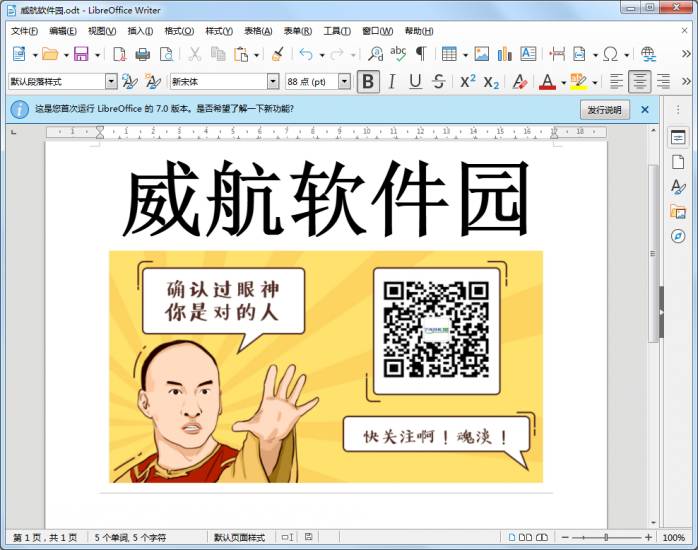Clear direct formatting
698x550 pixels.
pyautogui.click(x=519, y=81)
